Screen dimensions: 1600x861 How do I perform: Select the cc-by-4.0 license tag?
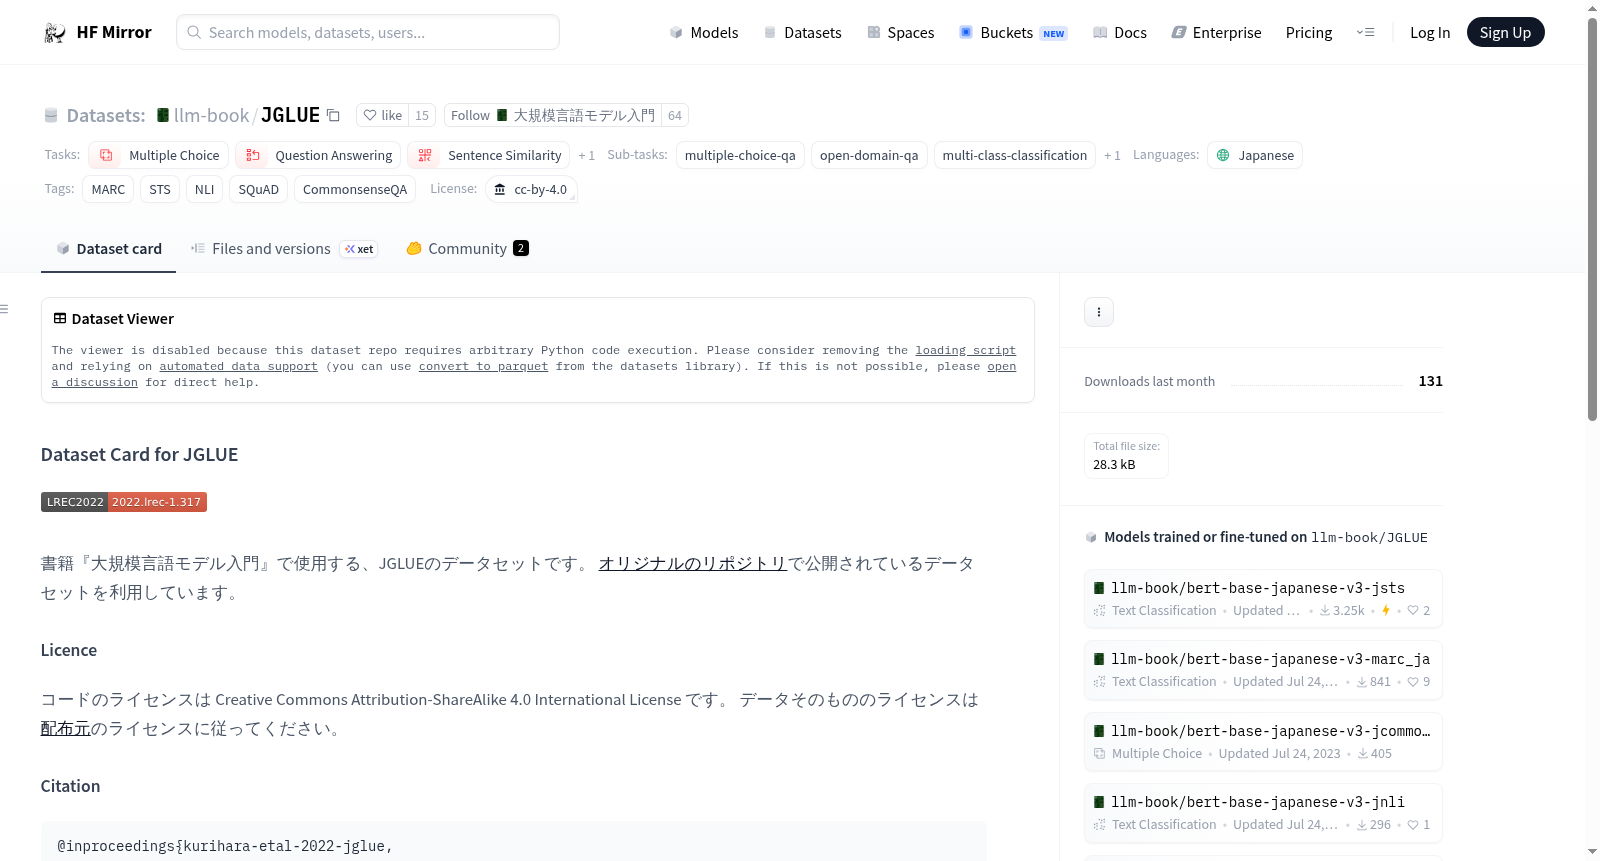(531, 190)
